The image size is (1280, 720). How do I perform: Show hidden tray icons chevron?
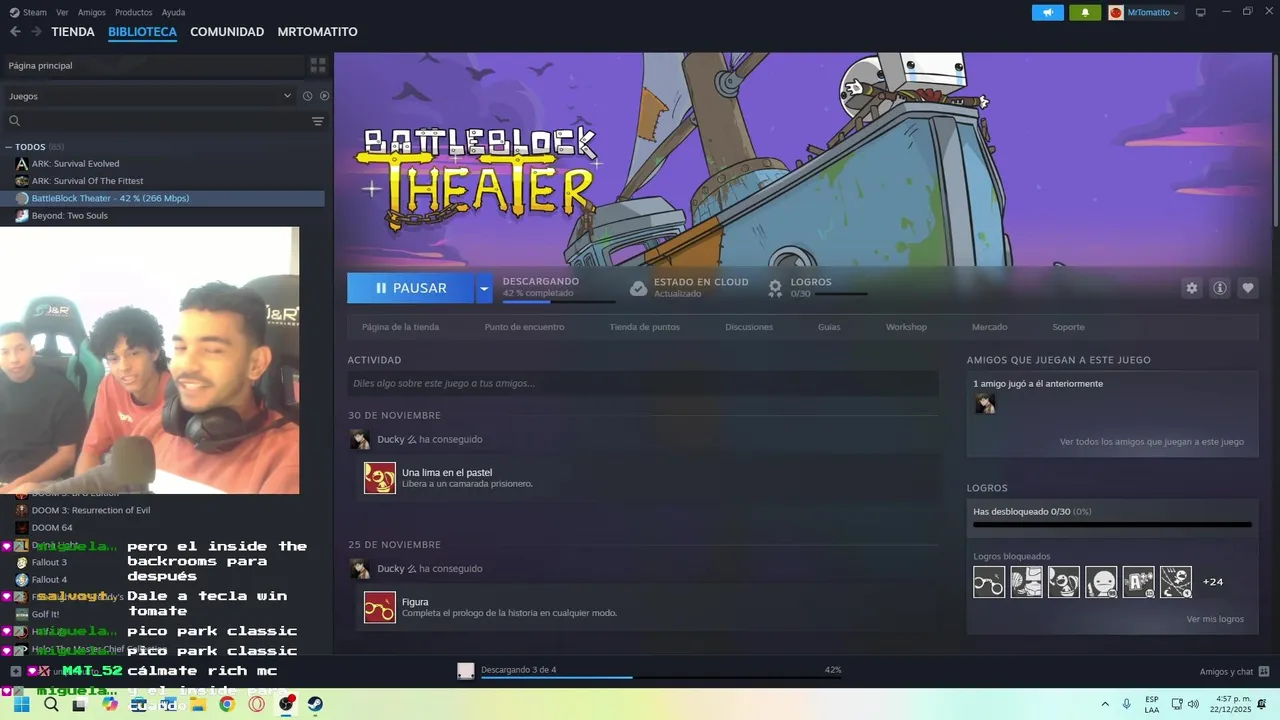tap(1105, 704)
